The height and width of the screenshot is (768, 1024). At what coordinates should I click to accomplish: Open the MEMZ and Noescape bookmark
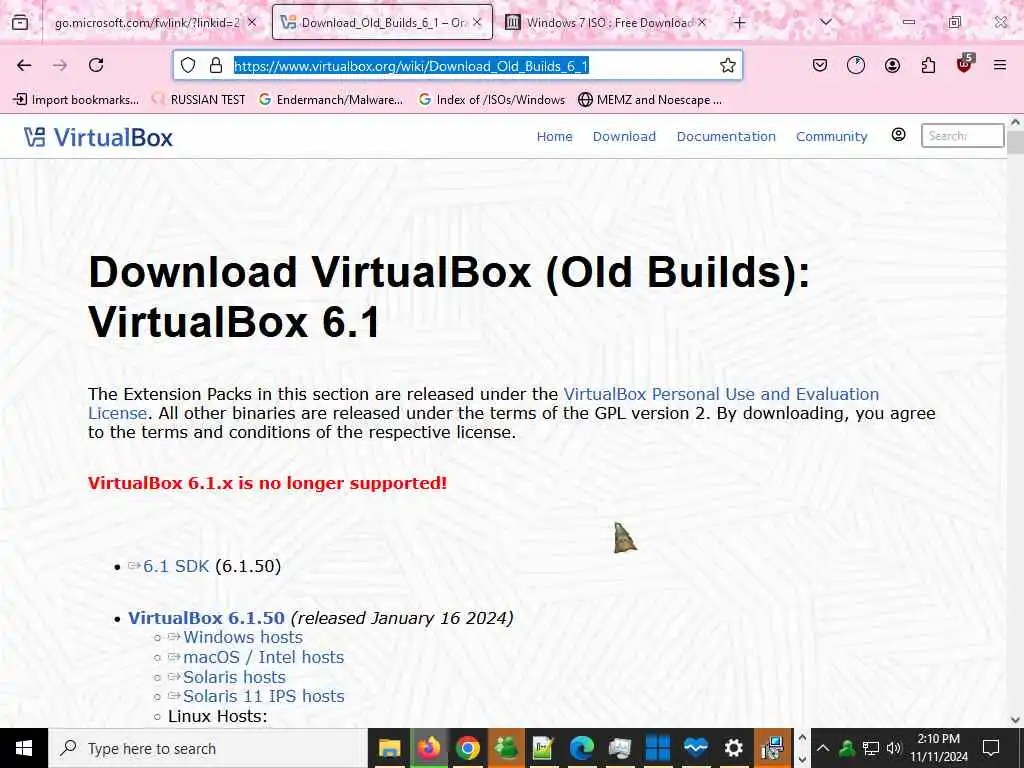tap(650, 100)
